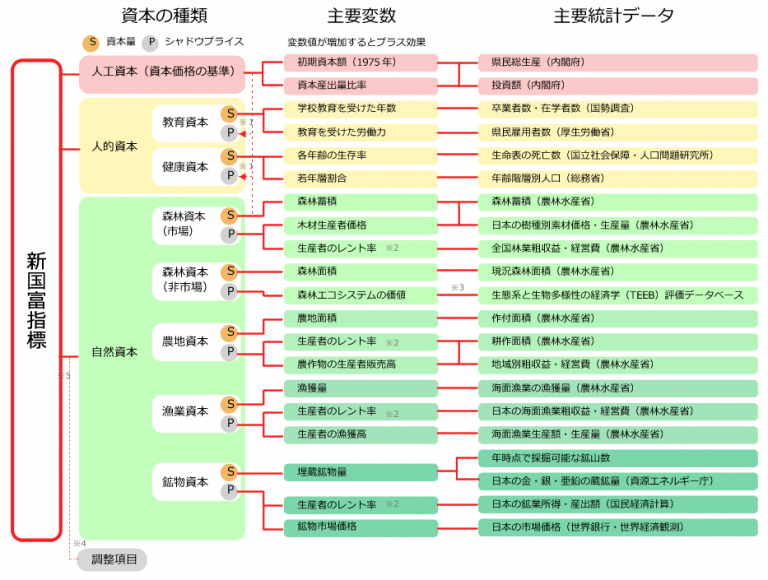
Task: Select the 卒業者数・在学者数(国勢調査) box
Action: point(618,109)
